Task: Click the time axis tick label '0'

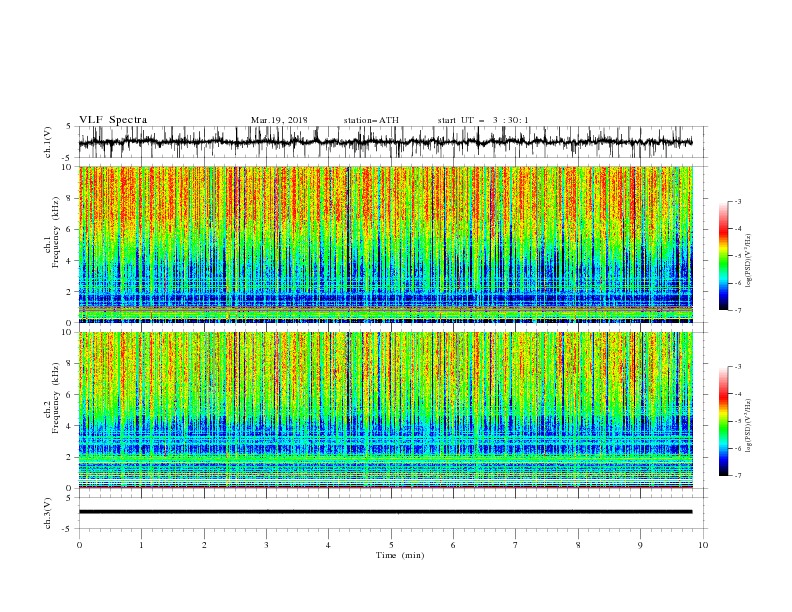Action: click(x=79, y=545)
